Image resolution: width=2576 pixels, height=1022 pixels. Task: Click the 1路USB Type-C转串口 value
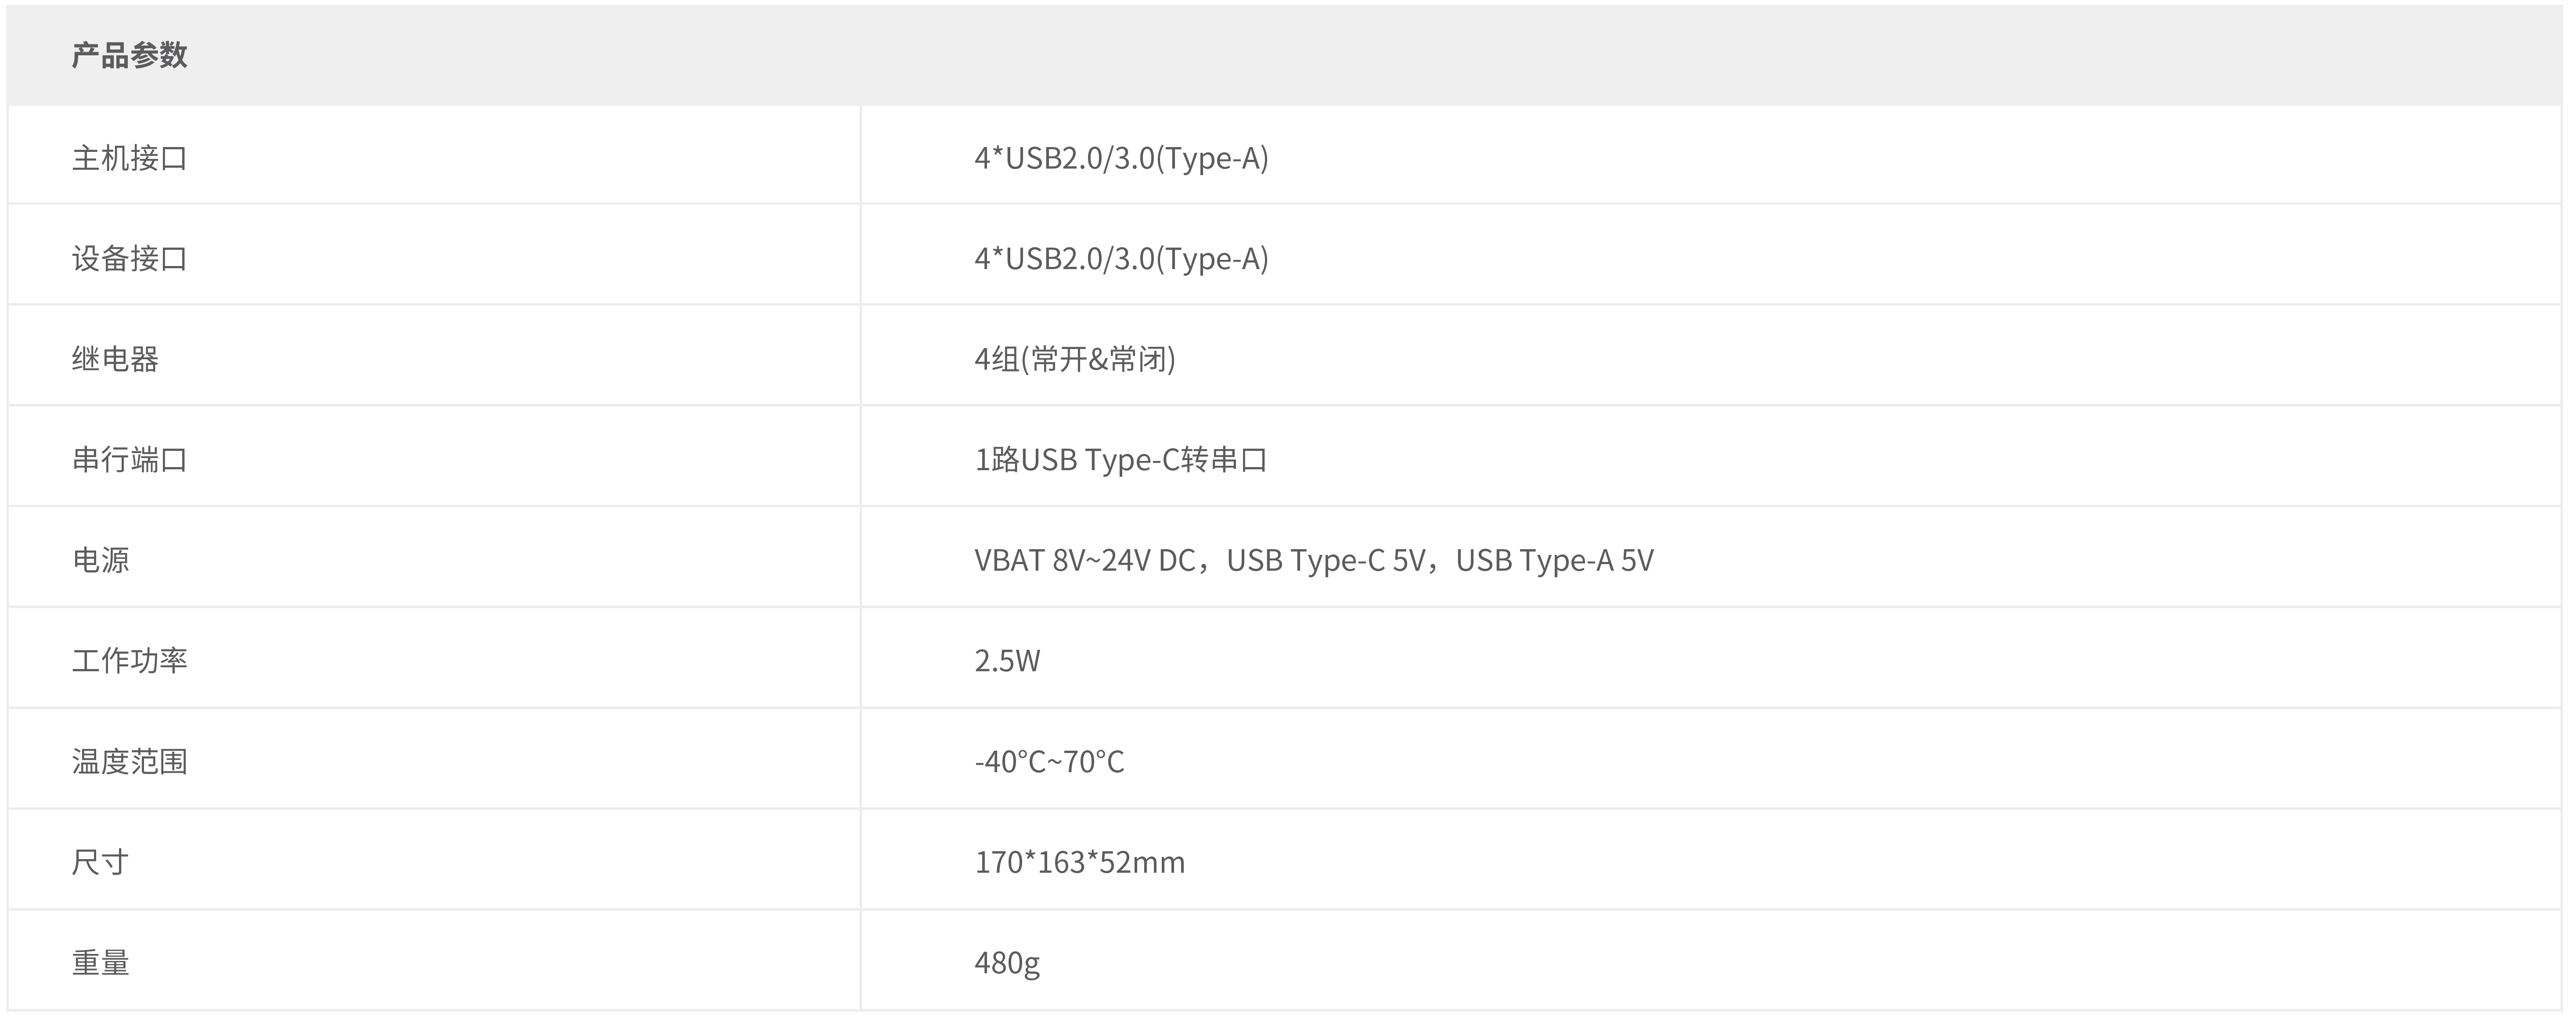[1121, 460]
